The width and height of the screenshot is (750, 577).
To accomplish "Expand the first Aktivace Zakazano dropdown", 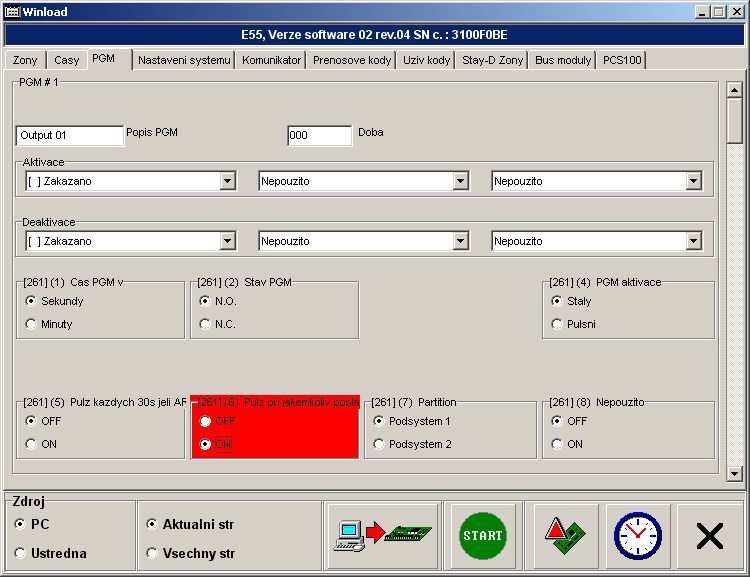I will 227,181.
